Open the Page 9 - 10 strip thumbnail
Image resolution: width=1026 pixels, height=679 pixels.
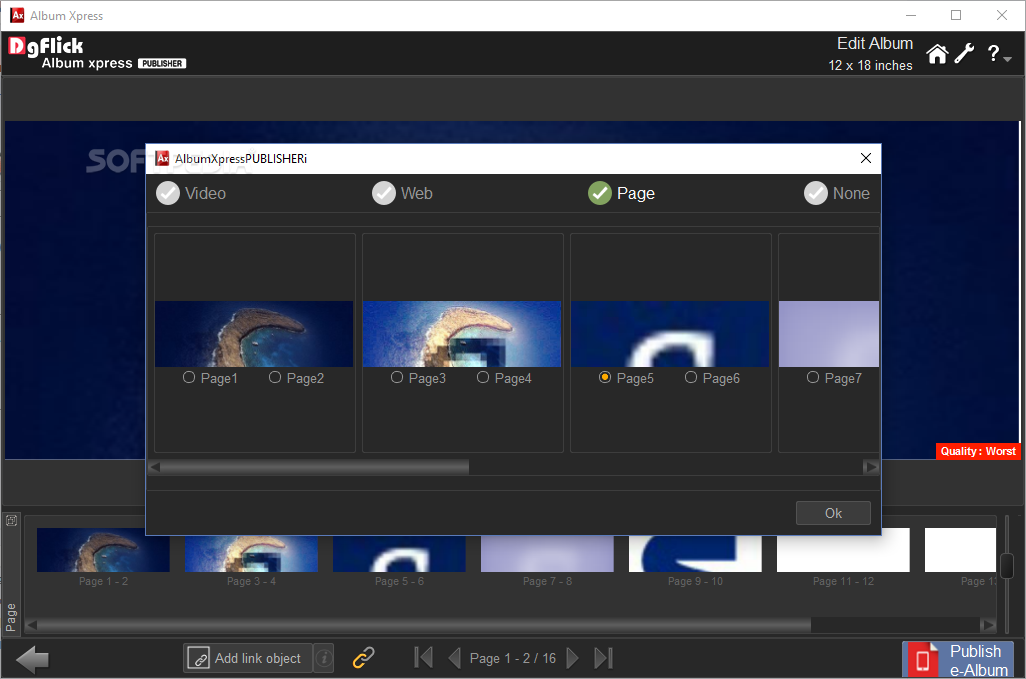[695, 553]
